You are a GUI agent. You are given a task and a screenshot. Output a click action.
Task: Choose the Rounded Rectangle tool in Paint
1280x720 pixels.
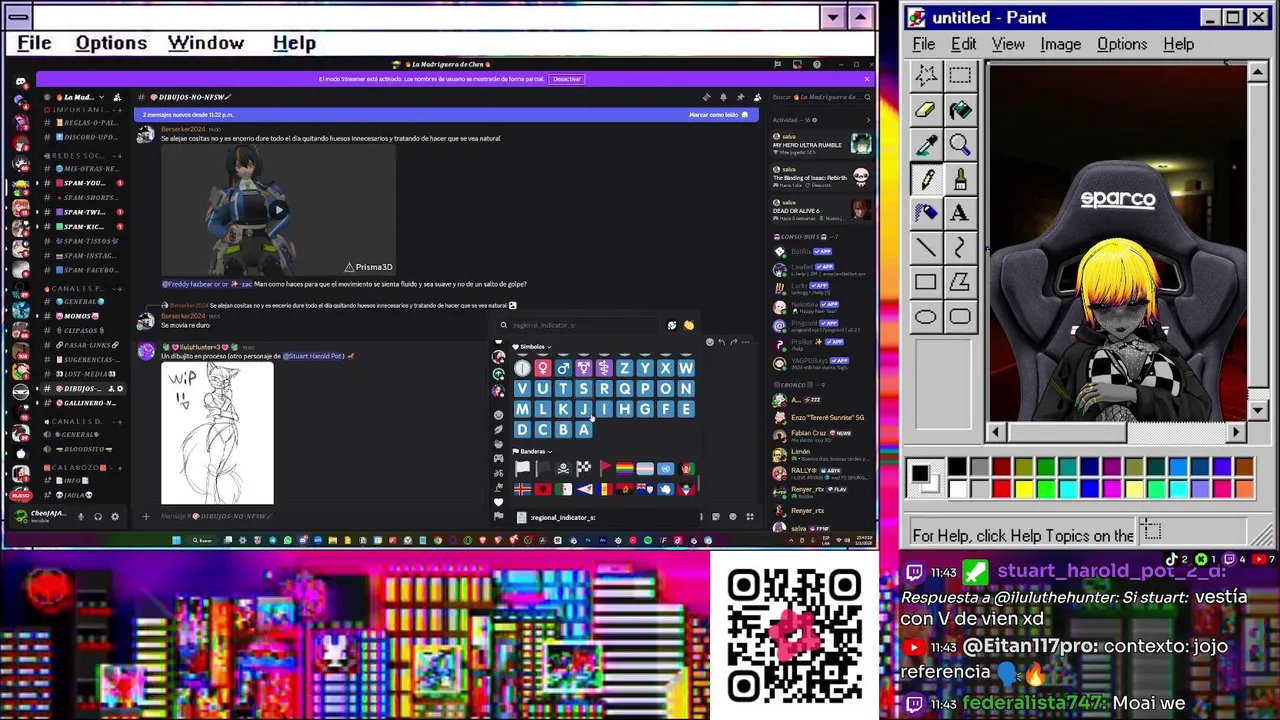[960, 316]
